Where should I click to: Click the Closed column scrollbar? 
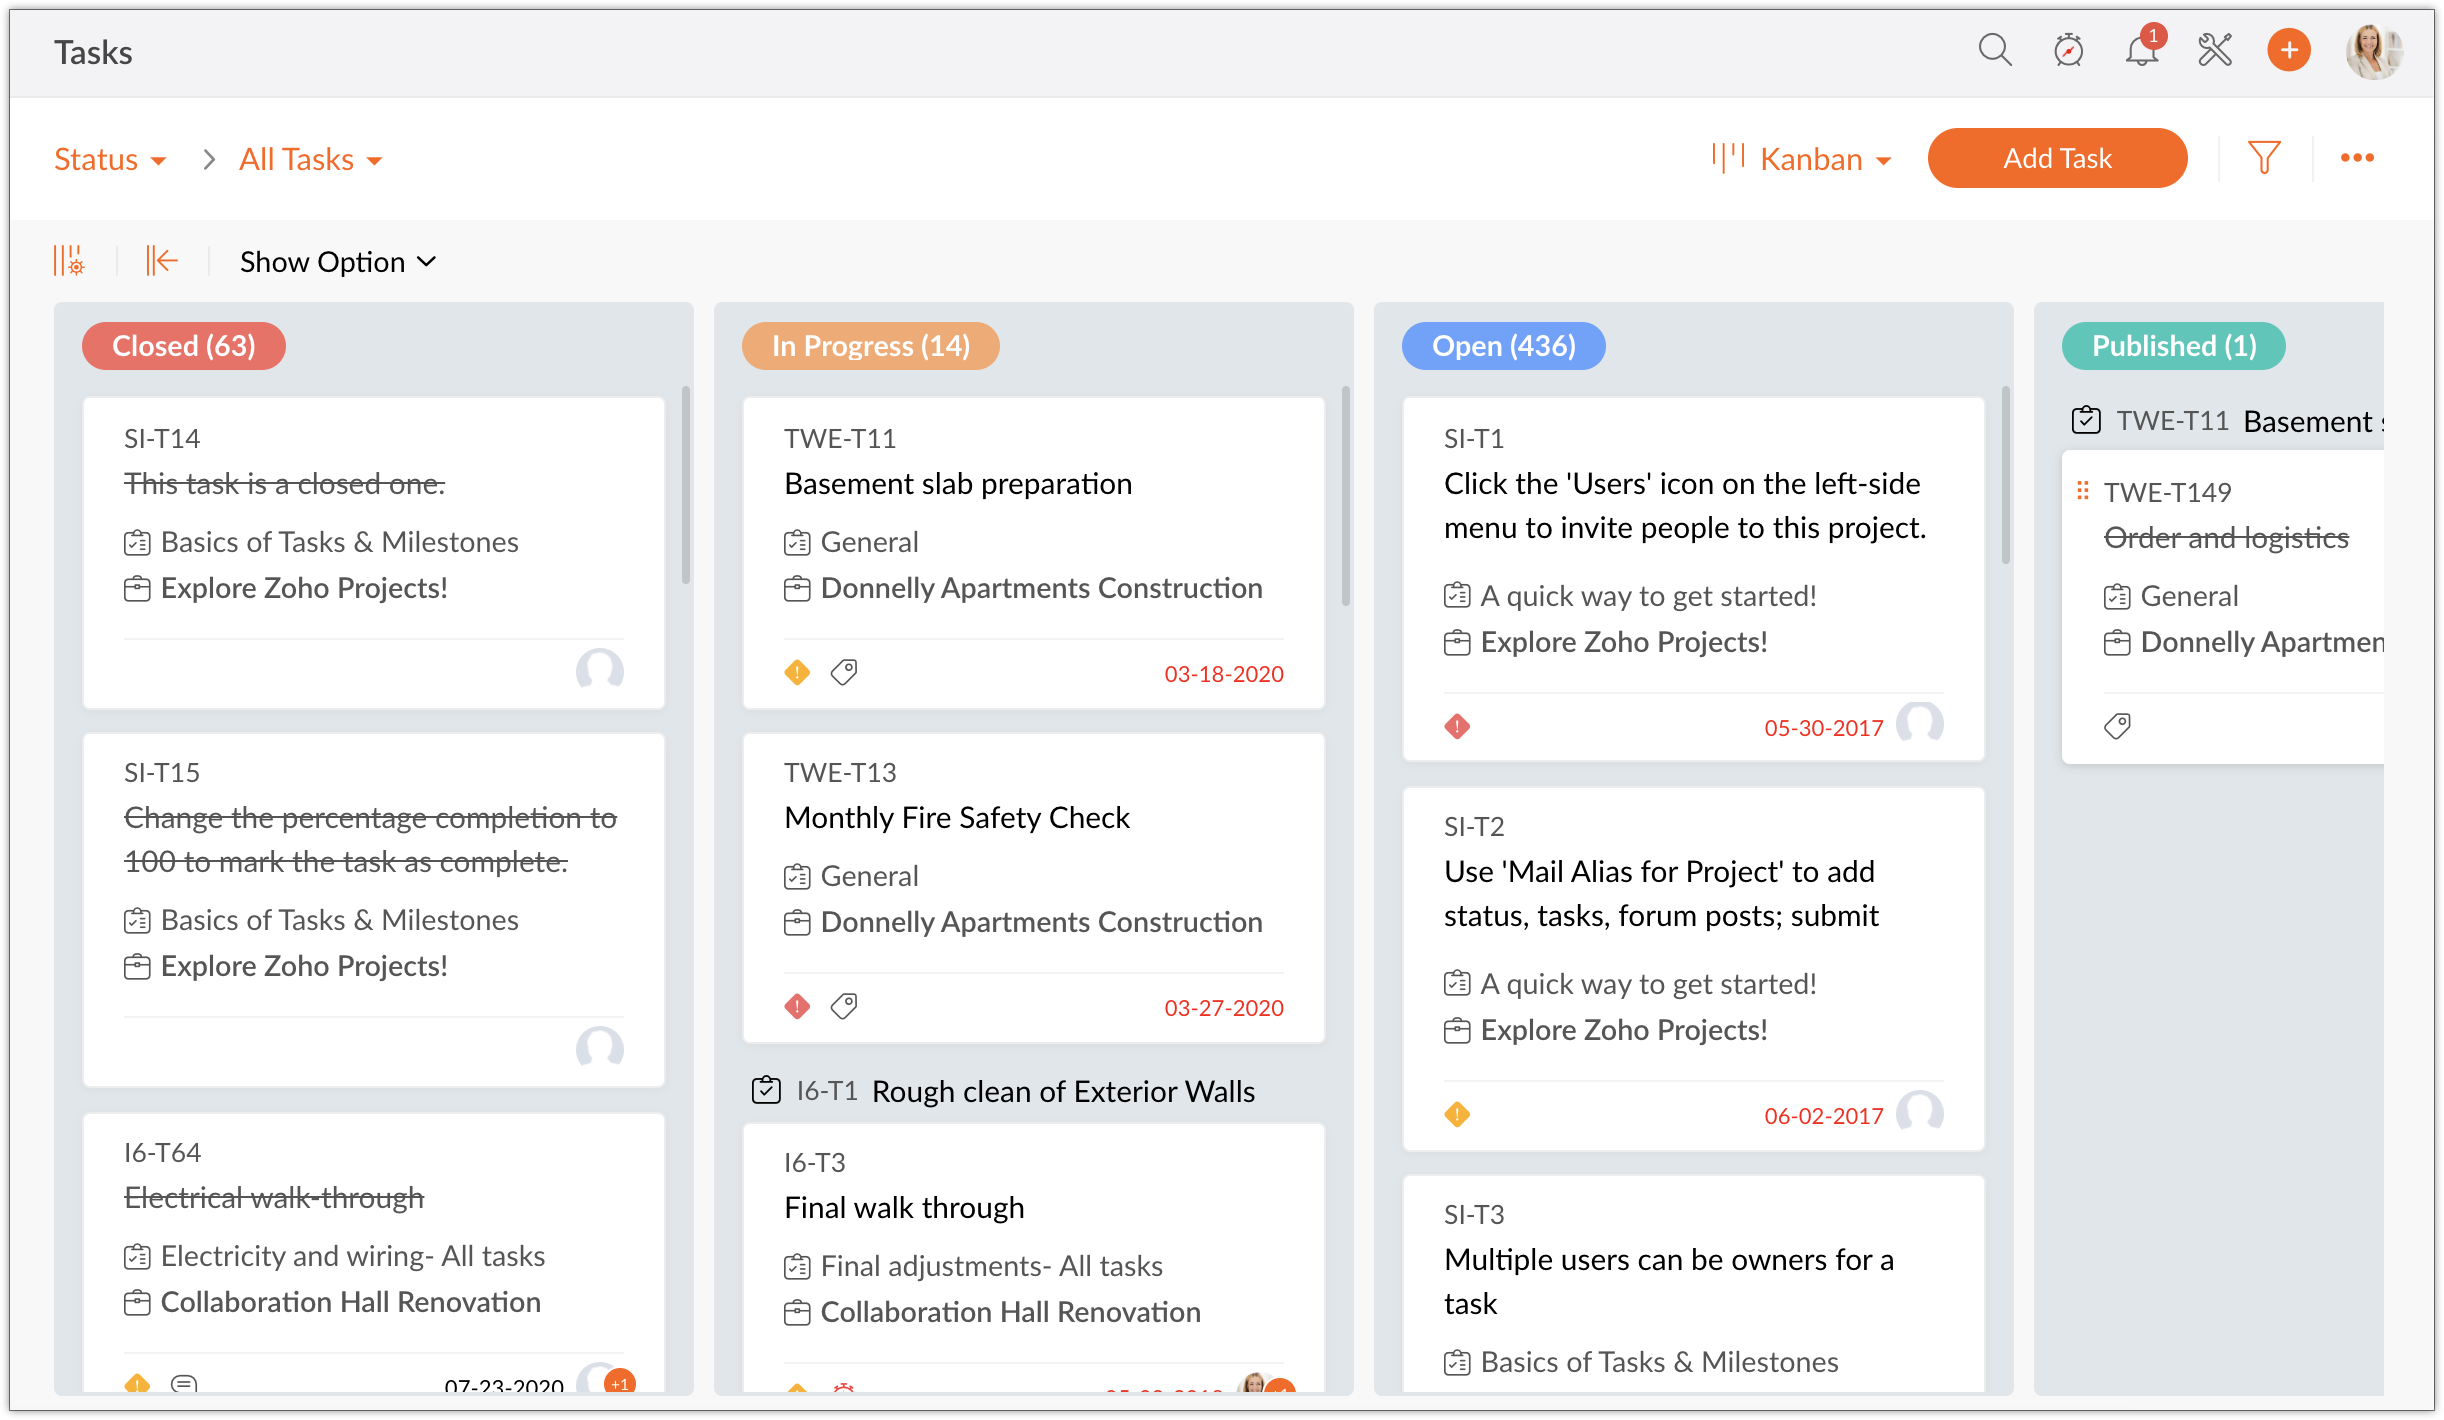685,485
